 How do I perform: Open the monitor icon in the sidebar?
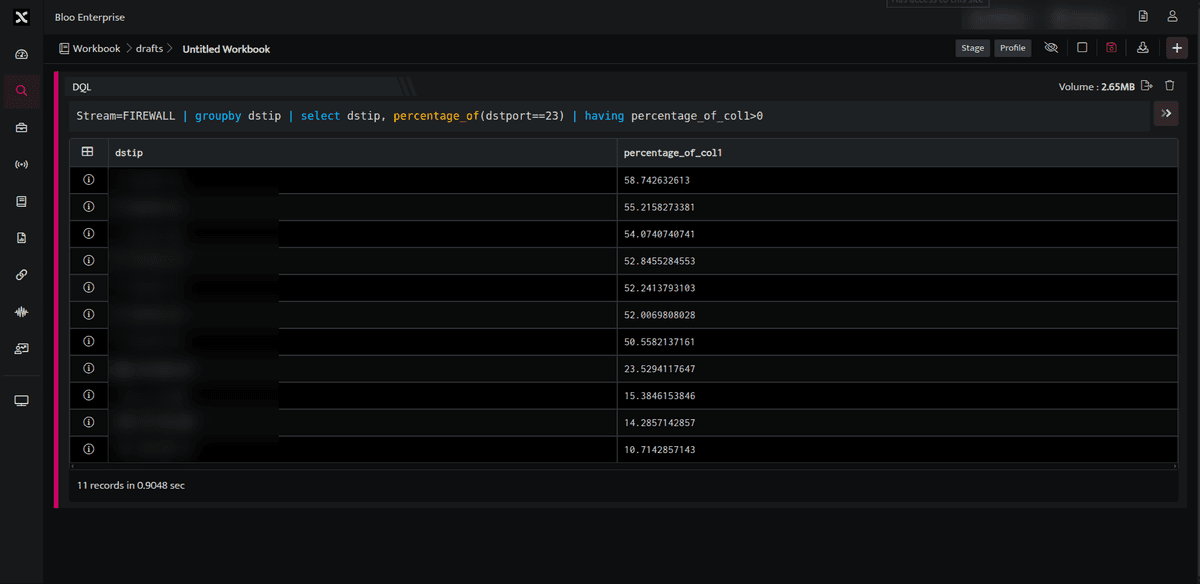pyautogui.click(x=21, y=401)
